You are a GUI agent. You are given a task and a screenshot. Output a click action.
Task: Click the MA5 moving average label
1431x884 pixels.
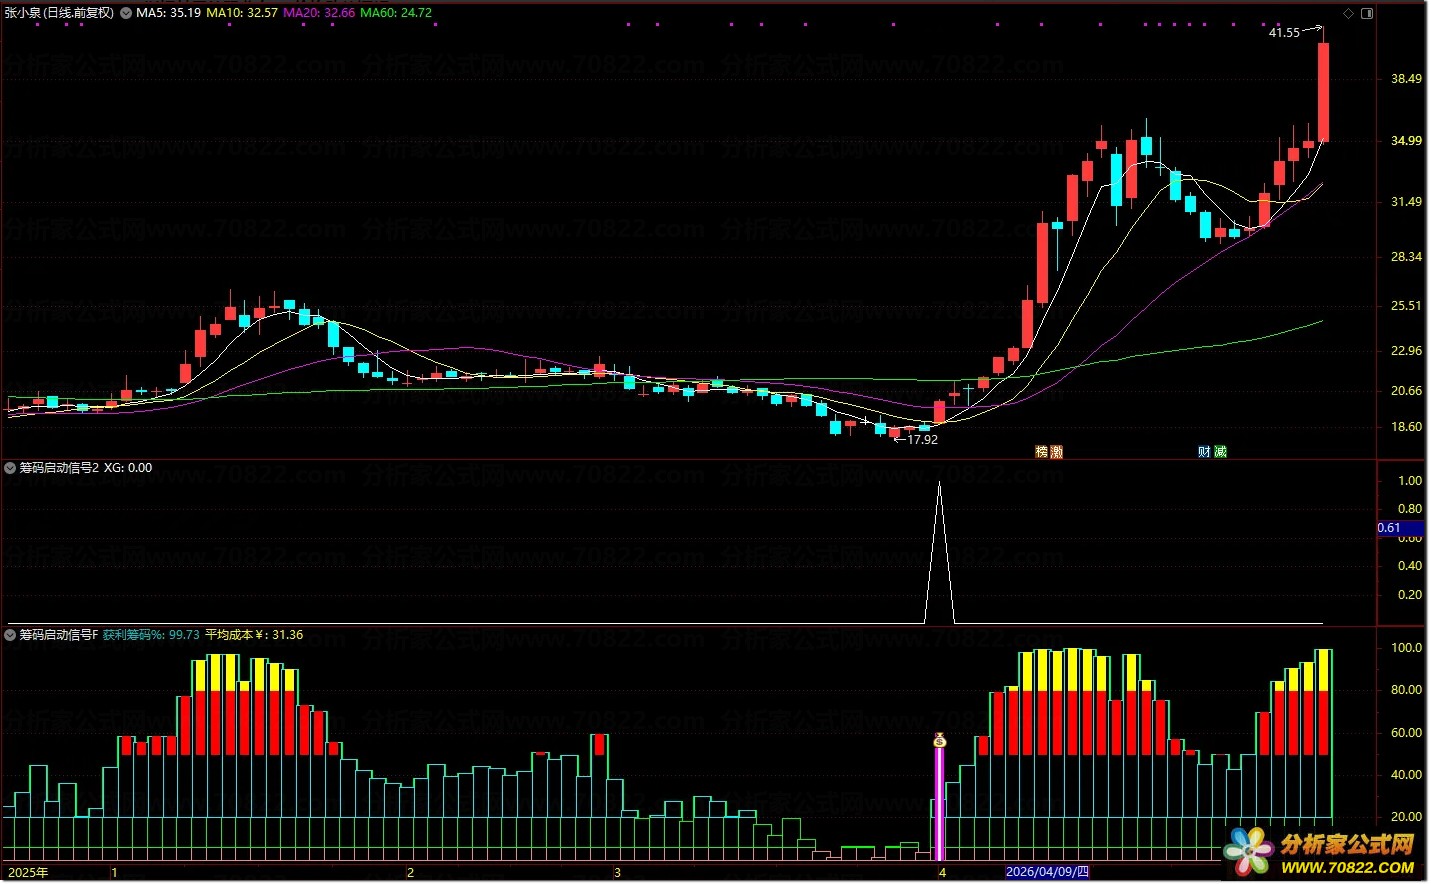(168, 13)
